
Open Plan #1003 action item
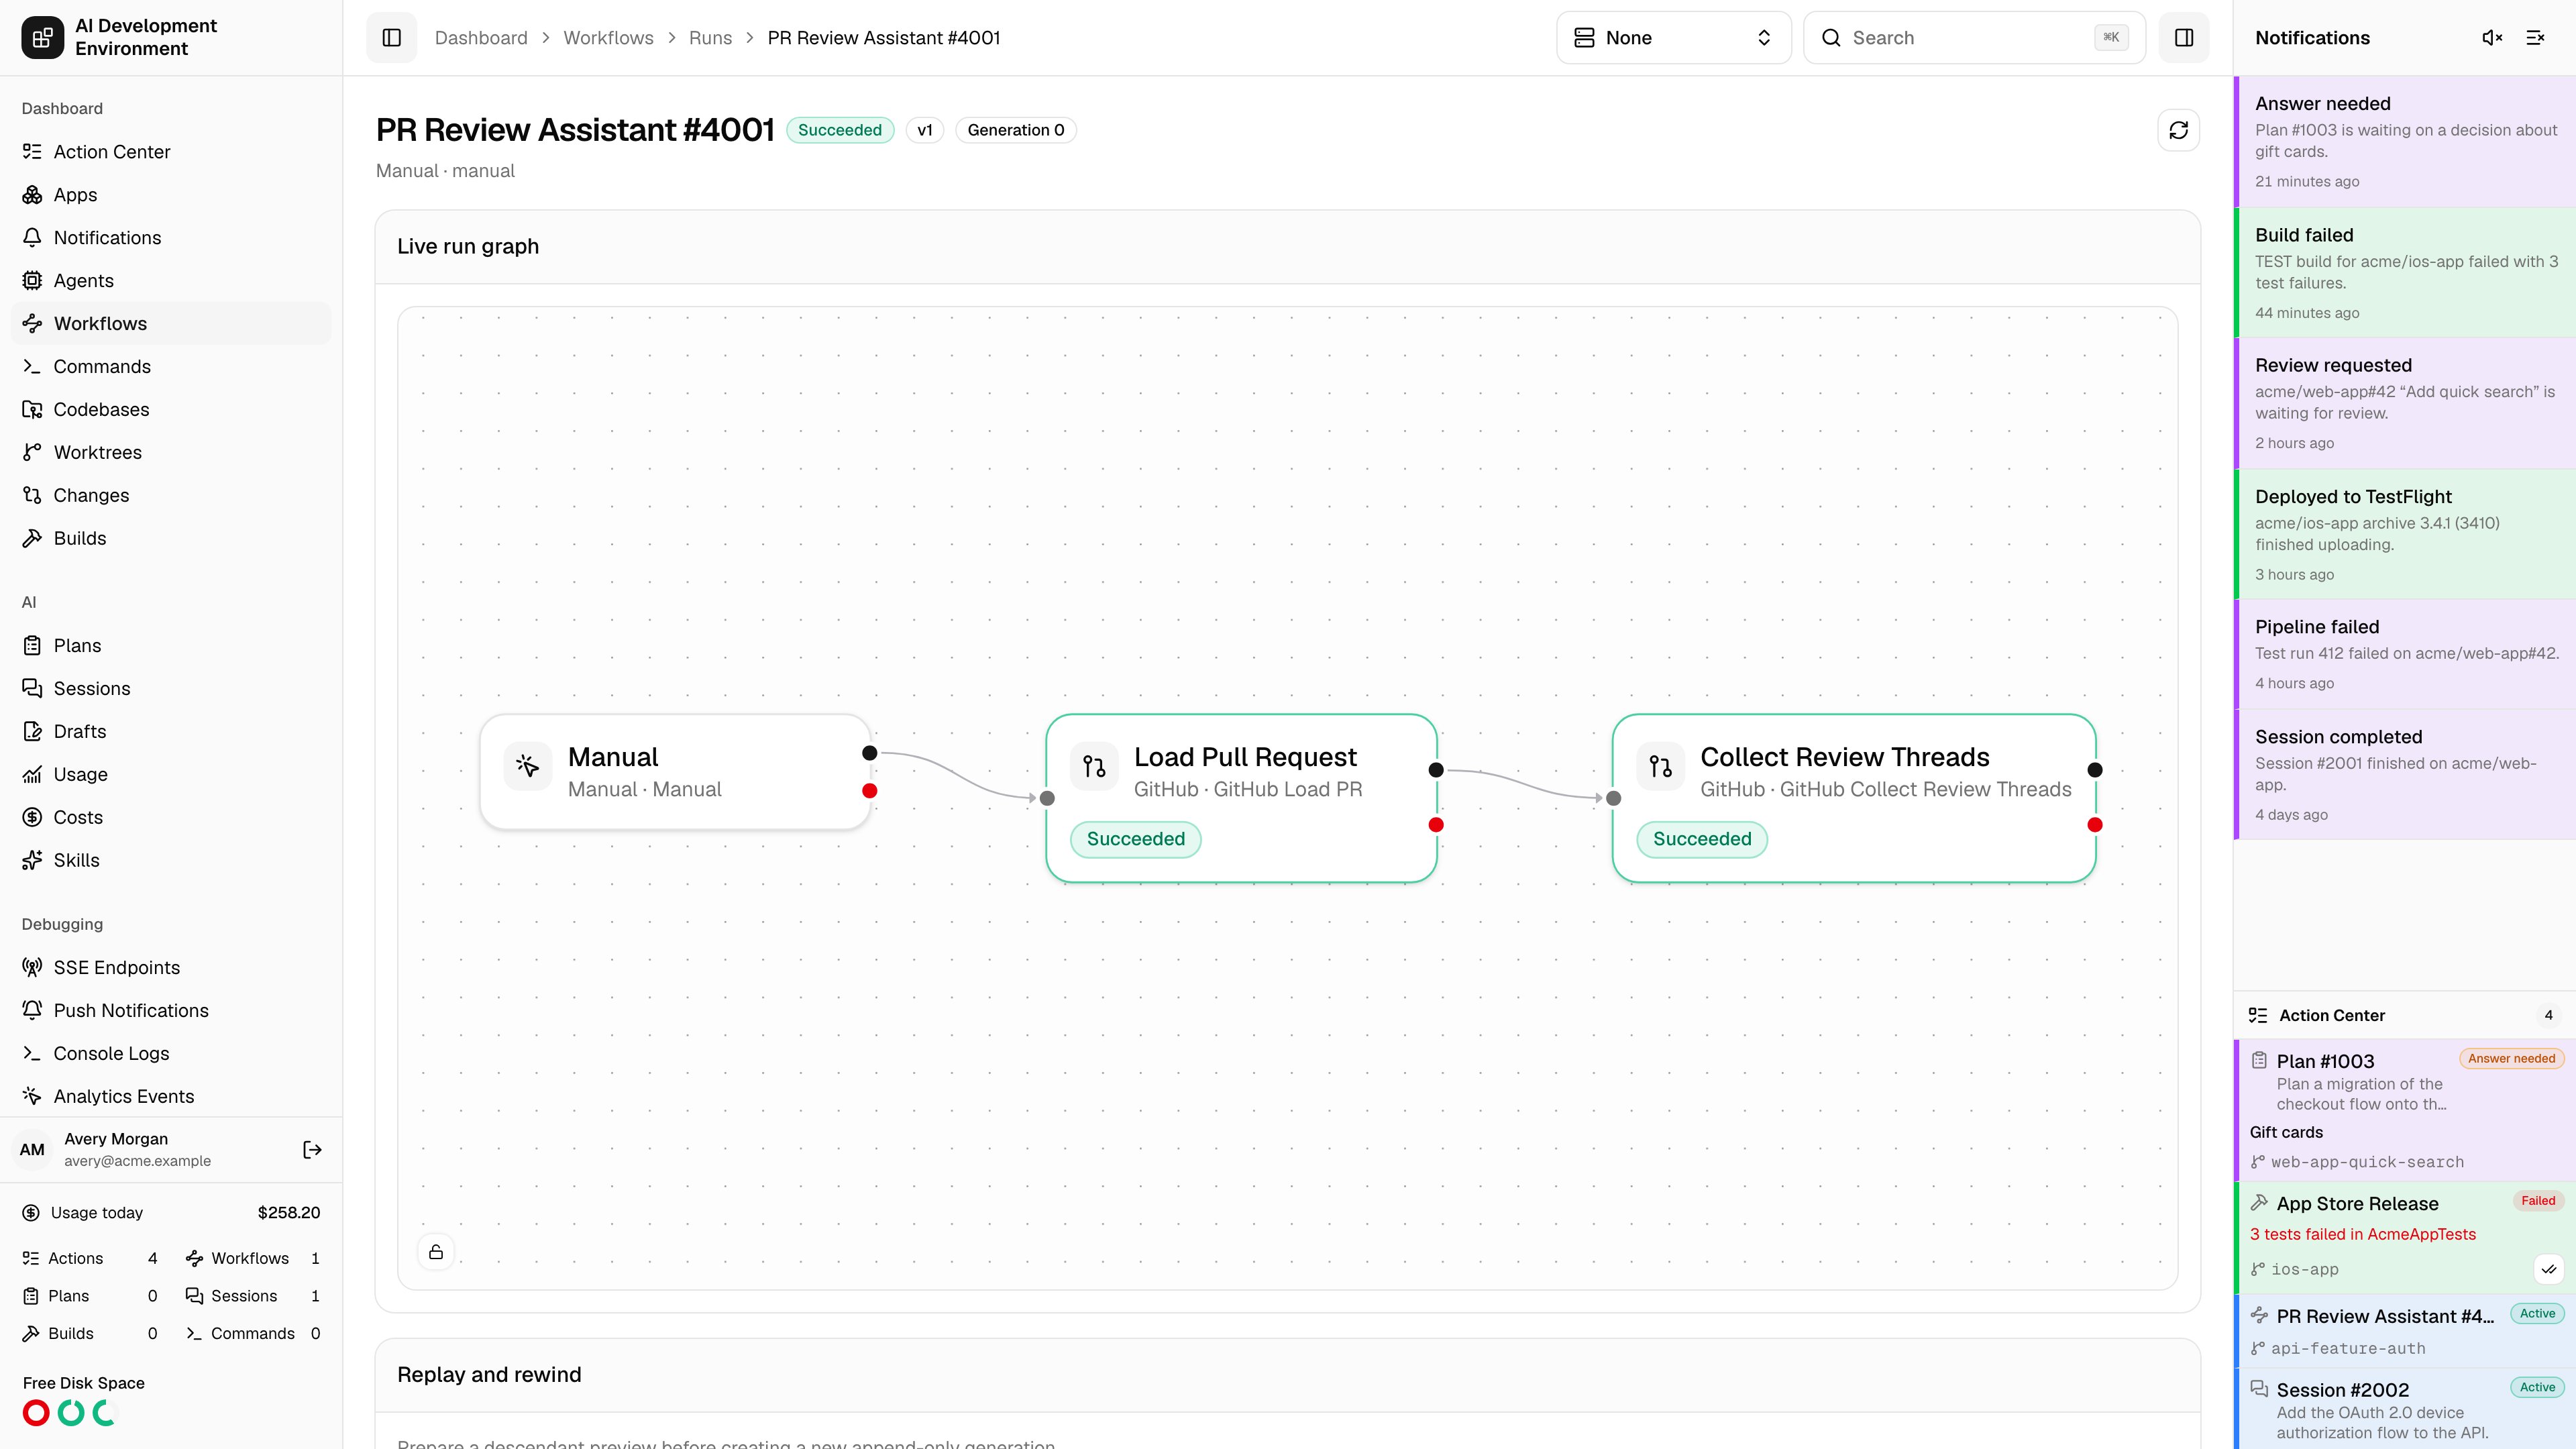(2405, 1110)
